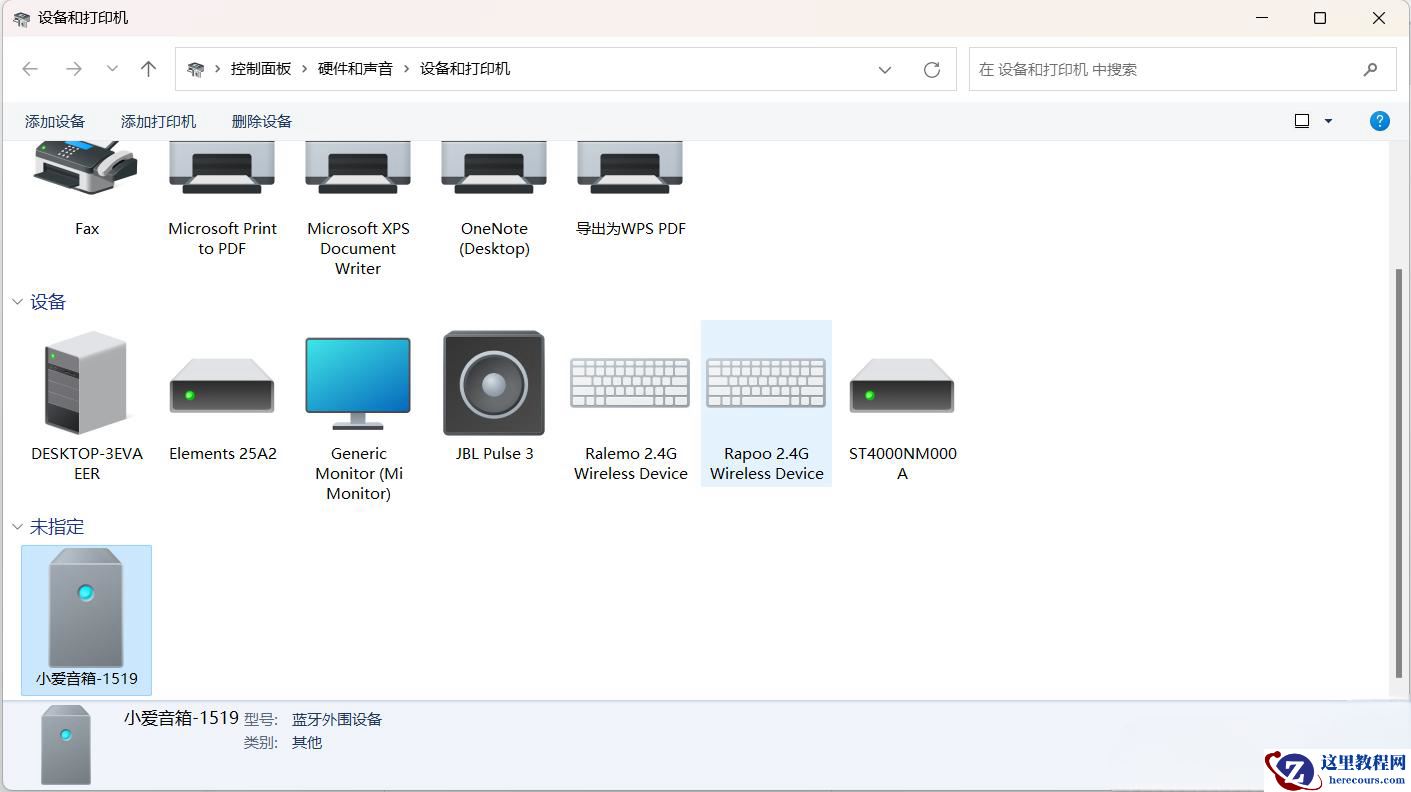Click 添加设备 to add a device
1411x792 pixels.
click(x=54, y=121)
